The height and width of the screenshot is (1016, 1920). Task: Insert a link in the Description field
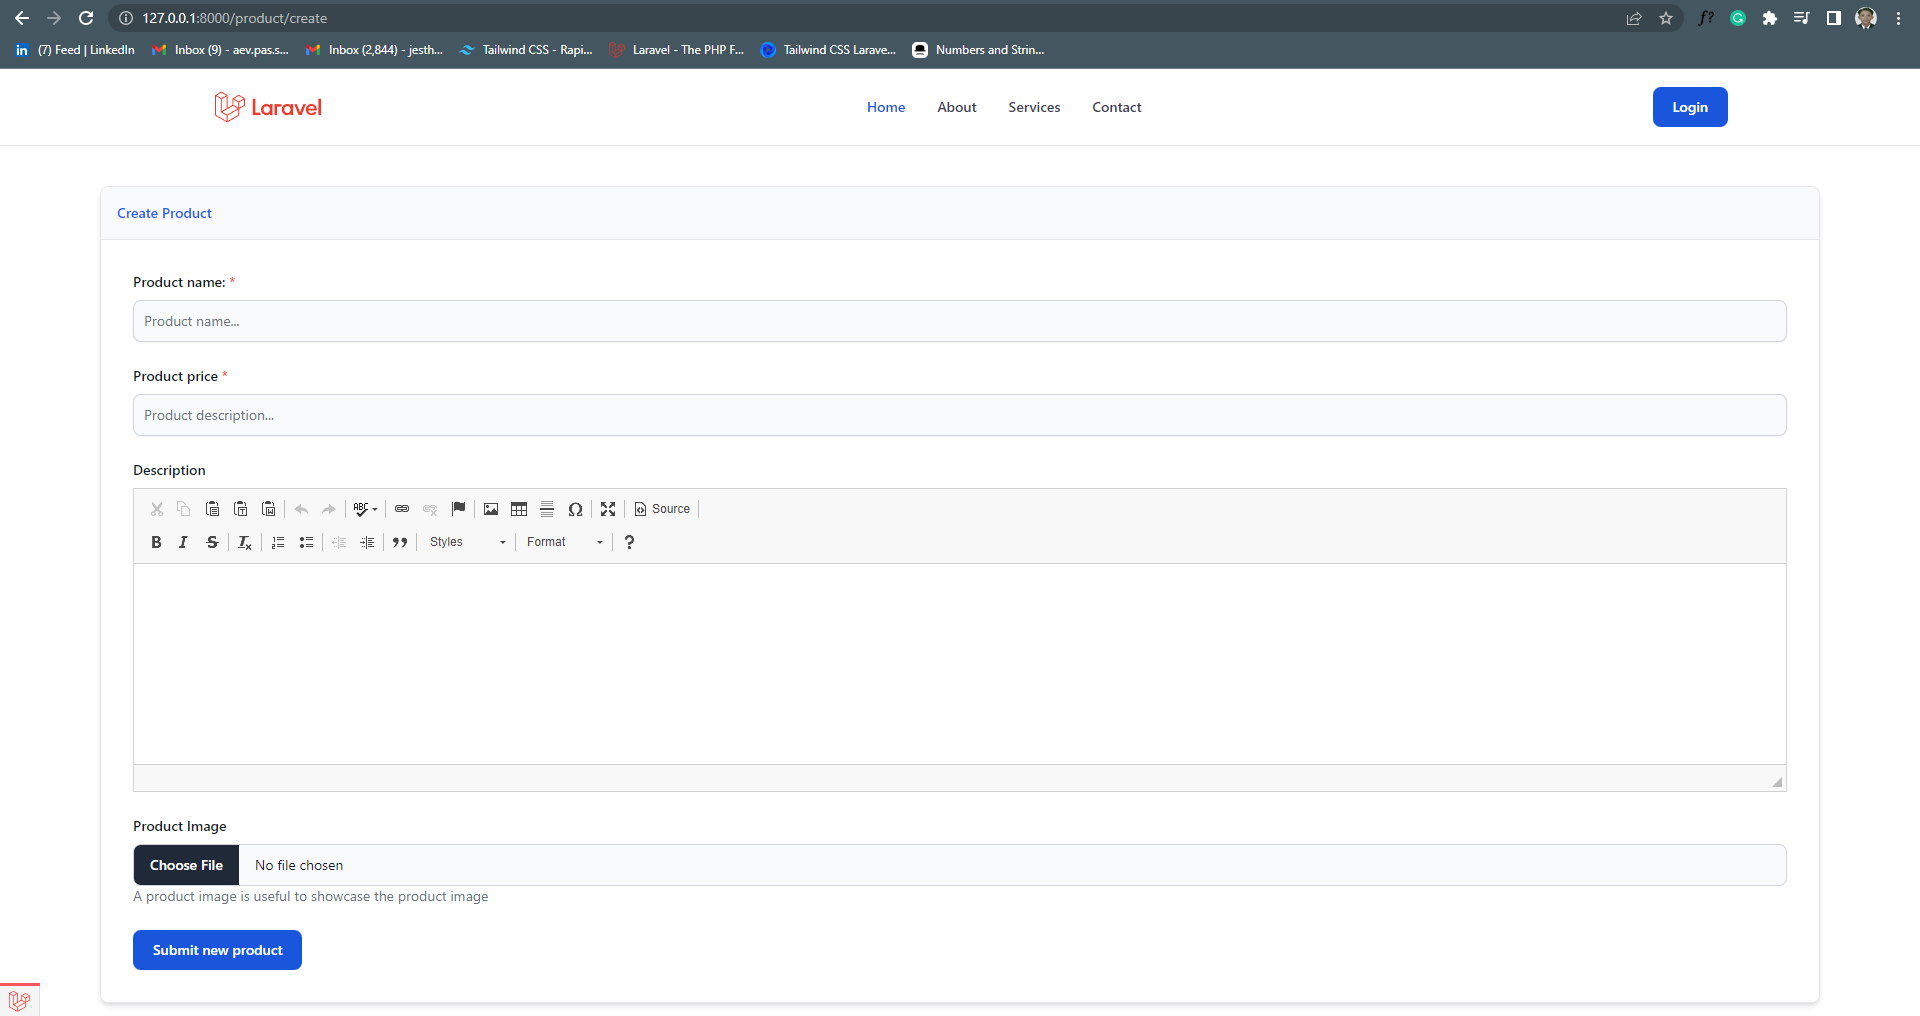[x=402, y=509]
